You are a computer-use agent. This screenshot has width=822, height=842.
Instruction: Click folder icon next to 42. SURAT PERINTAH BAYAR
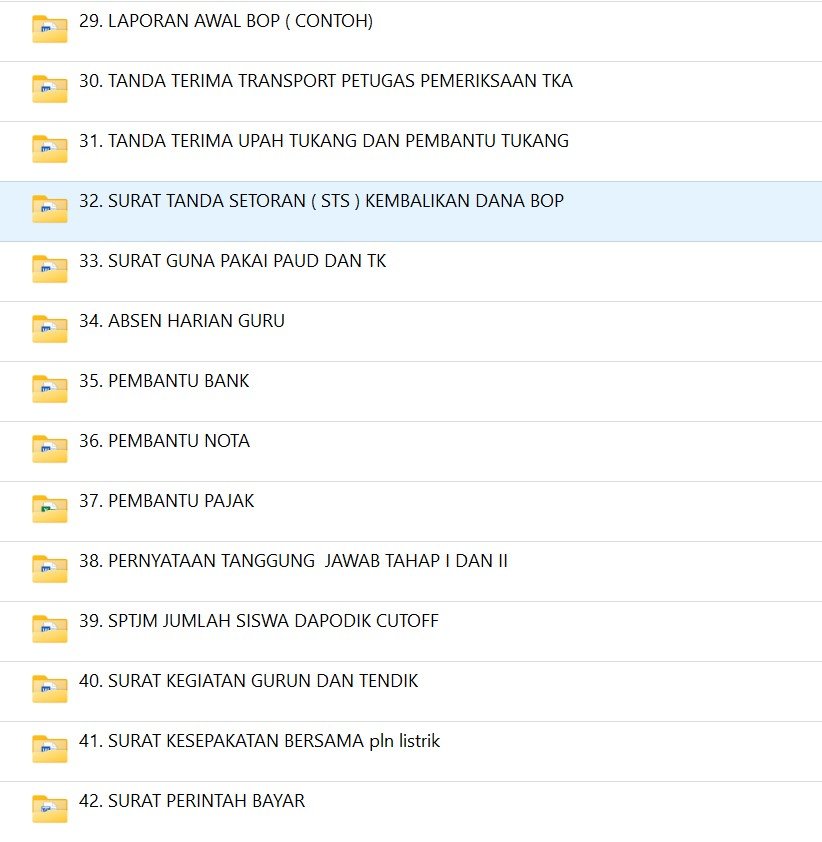(x=49, y=809)
